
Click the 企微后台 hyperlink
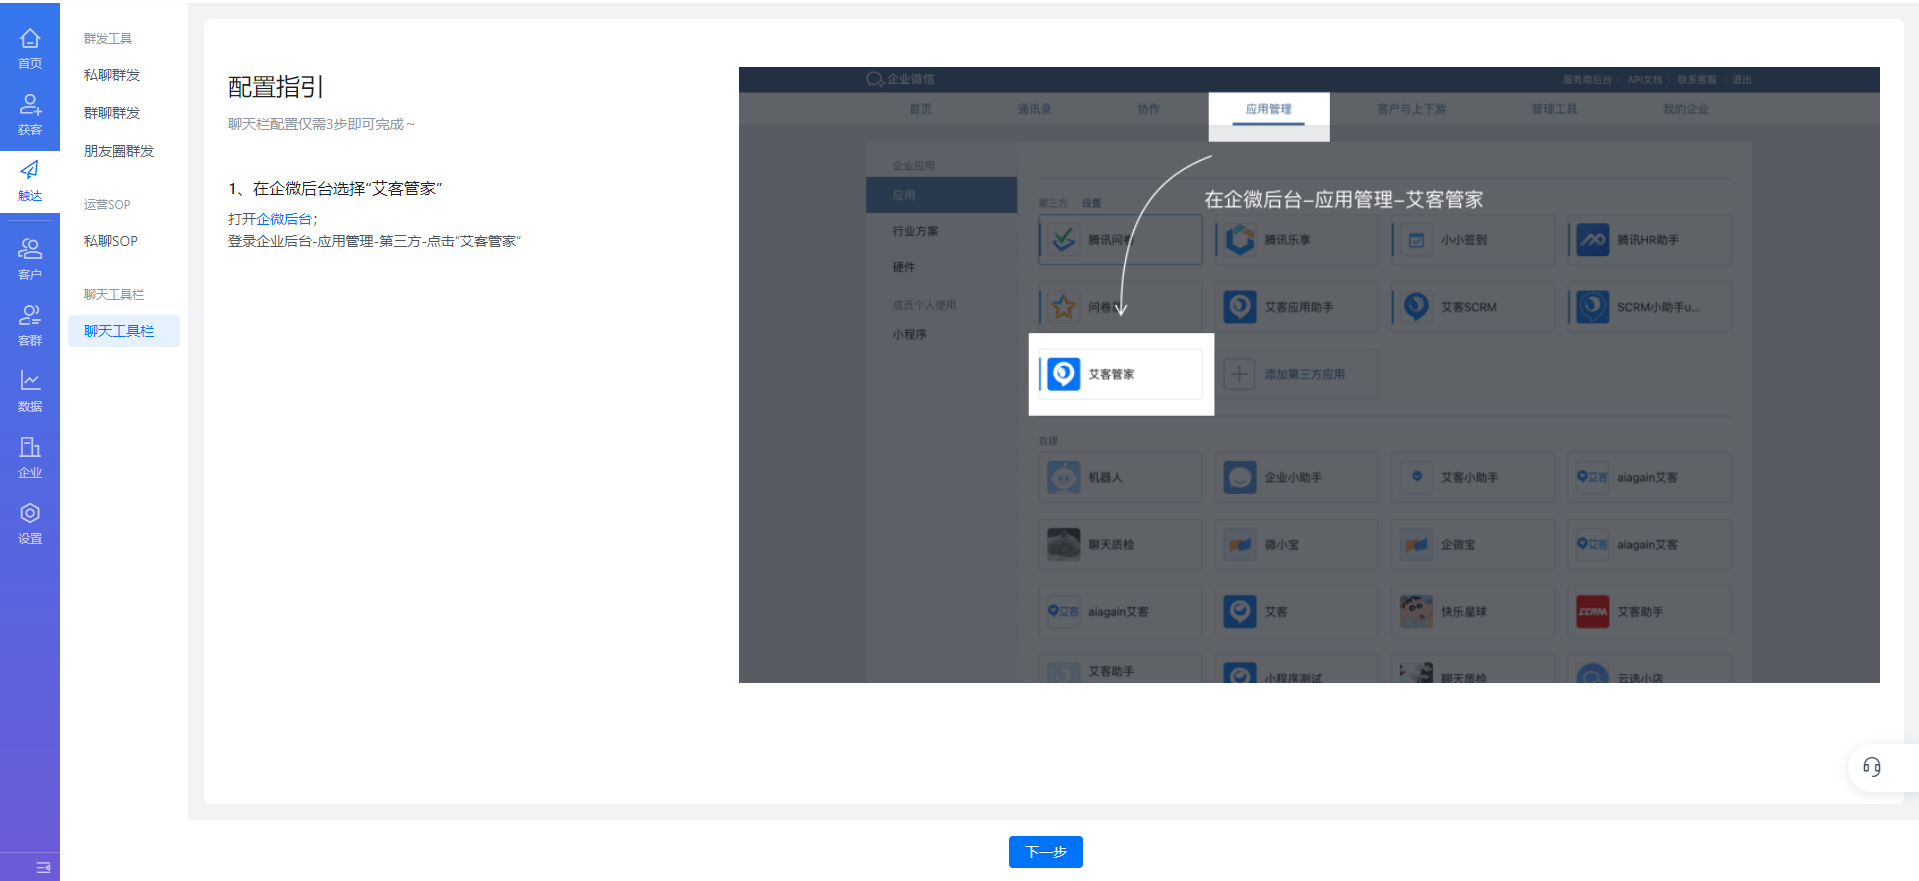284,219
